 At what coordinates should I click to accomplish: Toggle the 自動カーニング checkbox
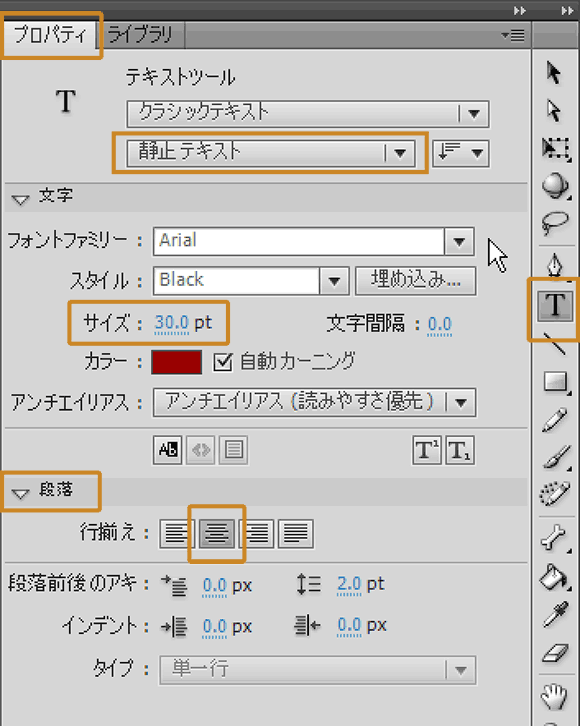click(x=223, y=362)
